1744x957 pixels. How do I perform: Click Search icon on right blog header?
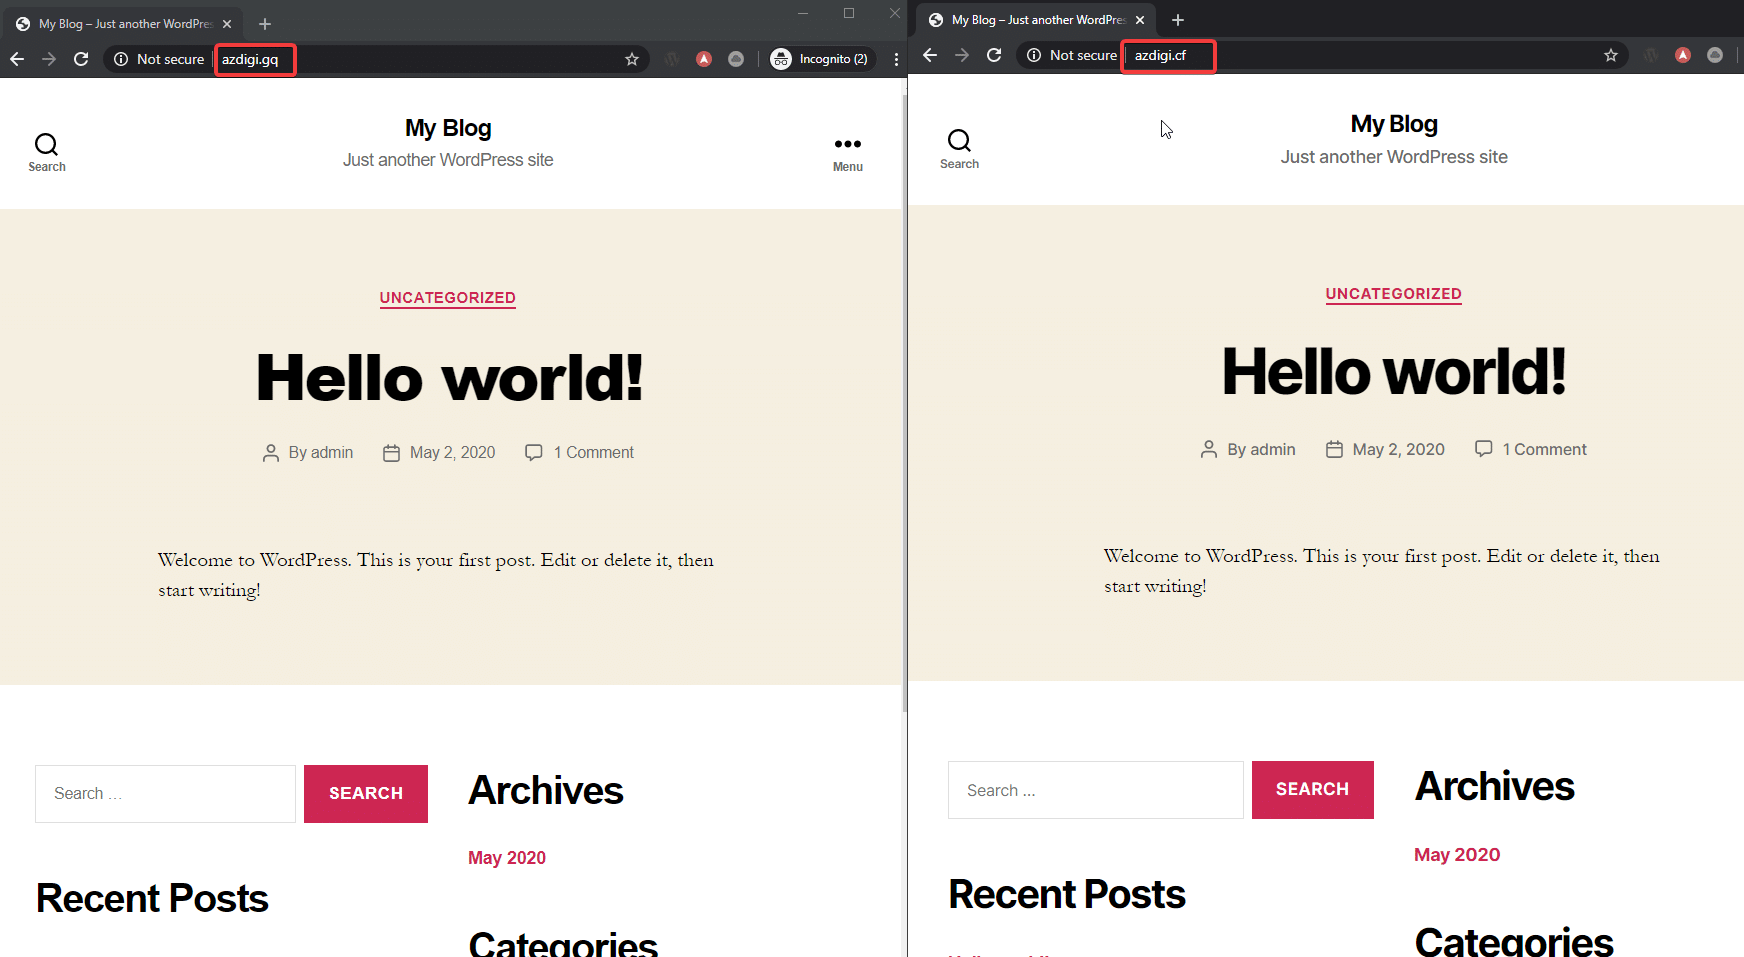click(959, 148)
